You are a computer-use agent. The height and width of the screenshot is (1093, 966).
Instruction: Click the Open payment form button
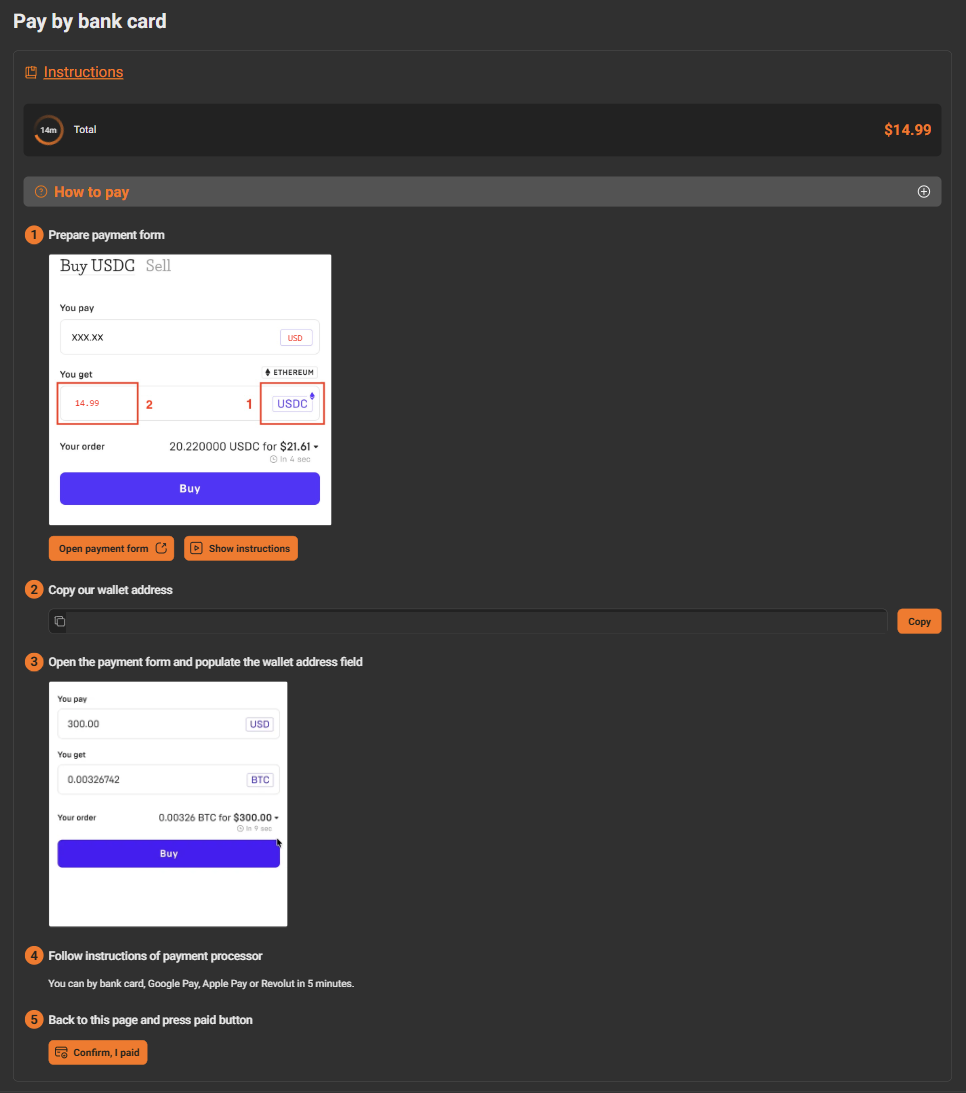click(x=112, y=549)
